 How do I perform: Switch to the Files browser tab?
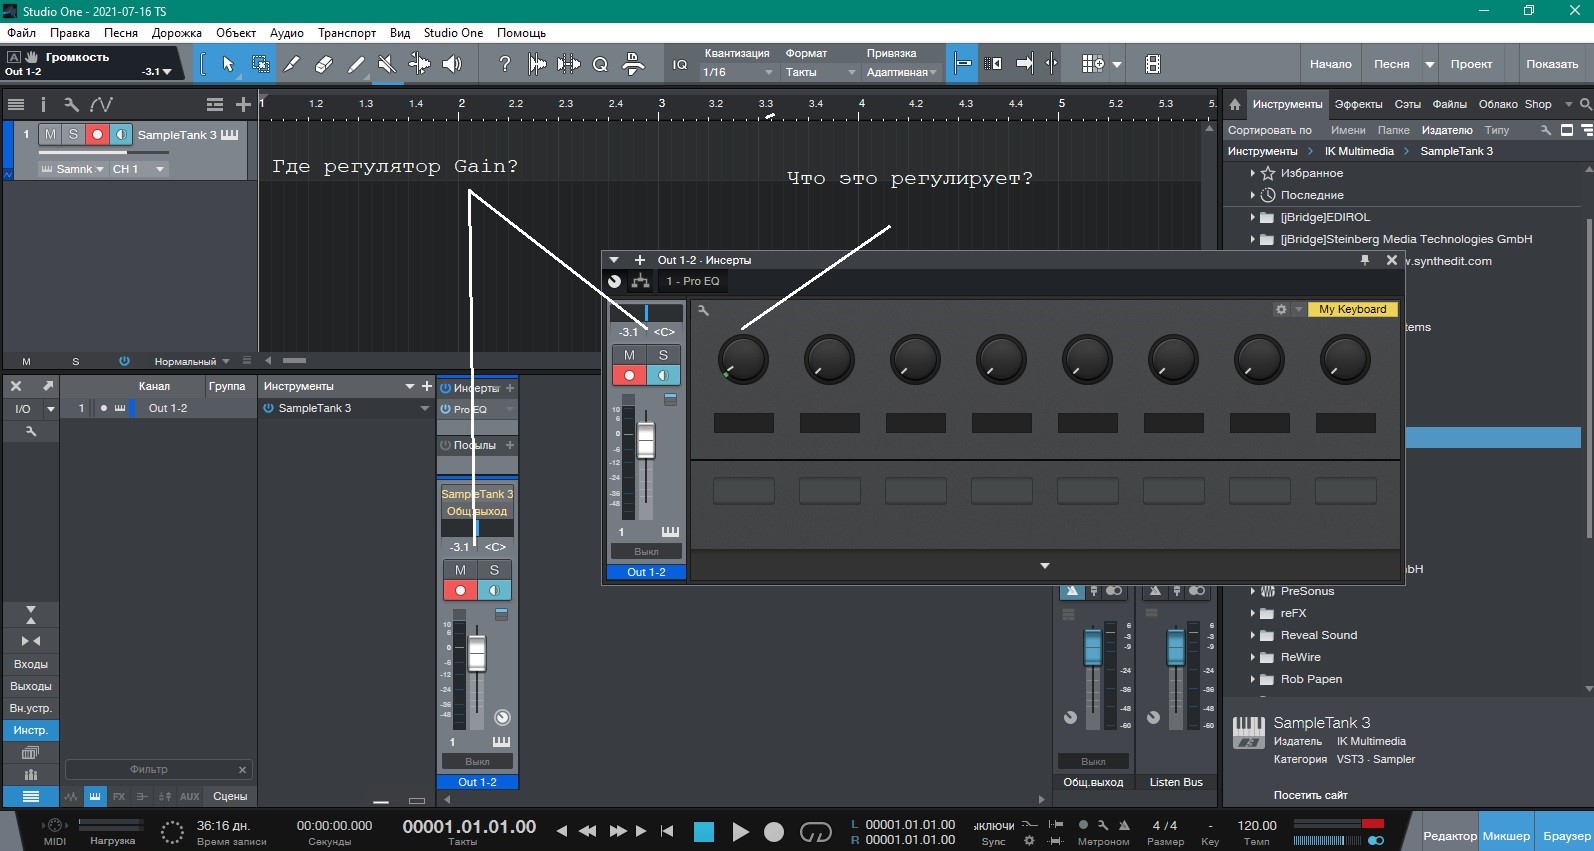[x=1449, y=104]
